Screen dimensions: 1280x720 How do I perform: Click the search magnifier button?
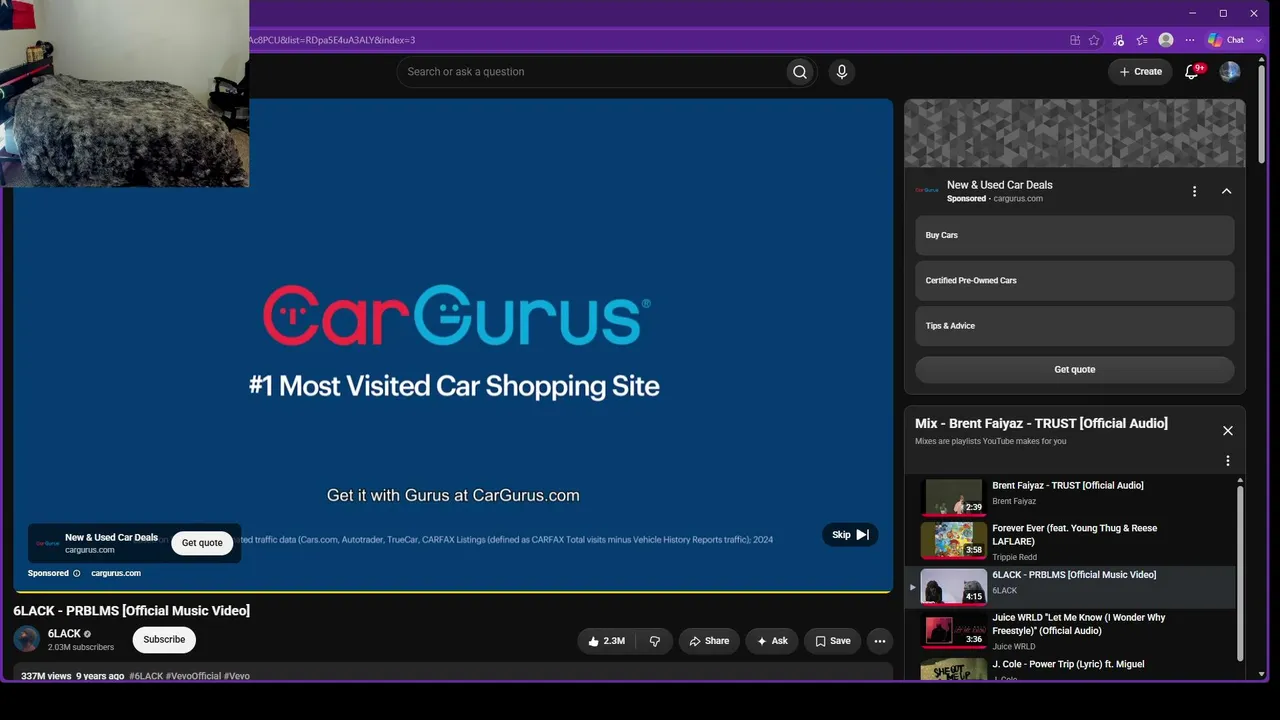799,72
